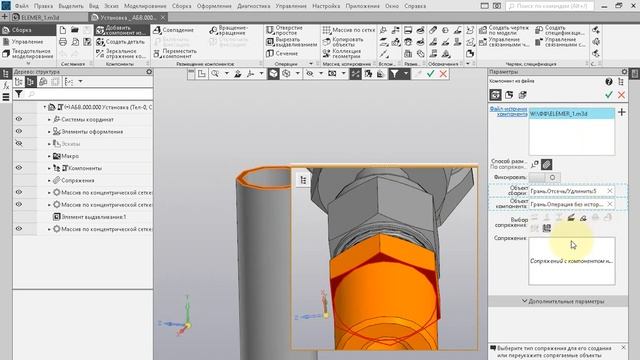Create a new document via blank page icon
The width and height of the screenshot is (640, 360).
tap(62, 30)
